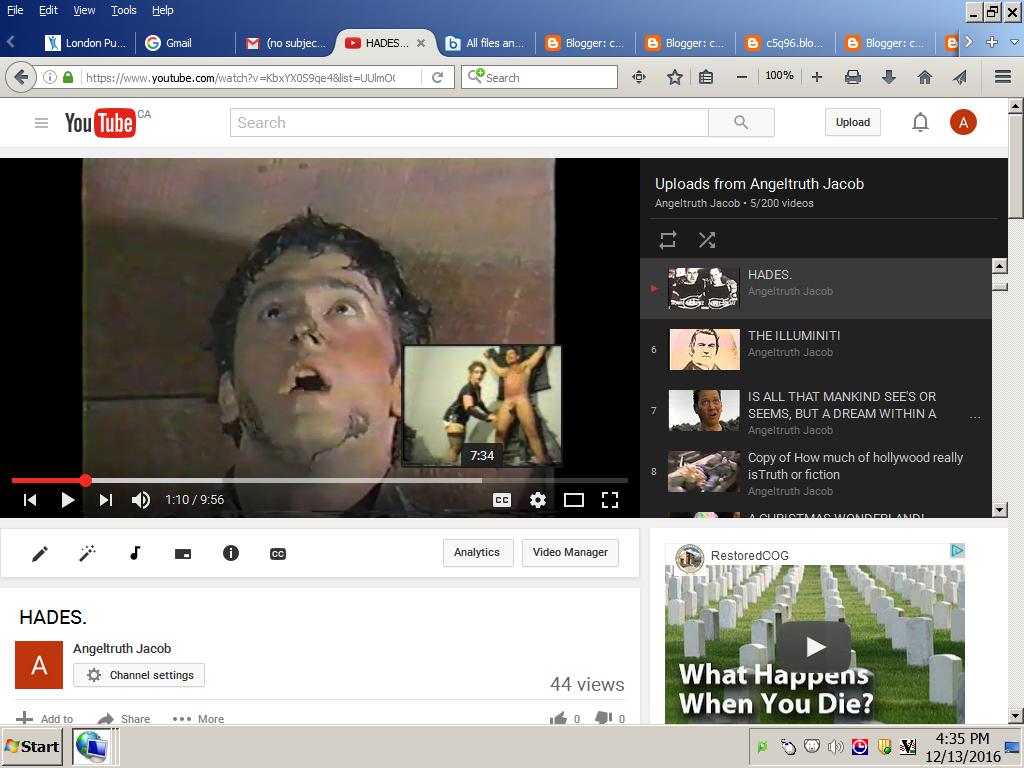
Task: Open Copy of How much of hollywood video
Action: pyautogui.click(x=816, y=472)
